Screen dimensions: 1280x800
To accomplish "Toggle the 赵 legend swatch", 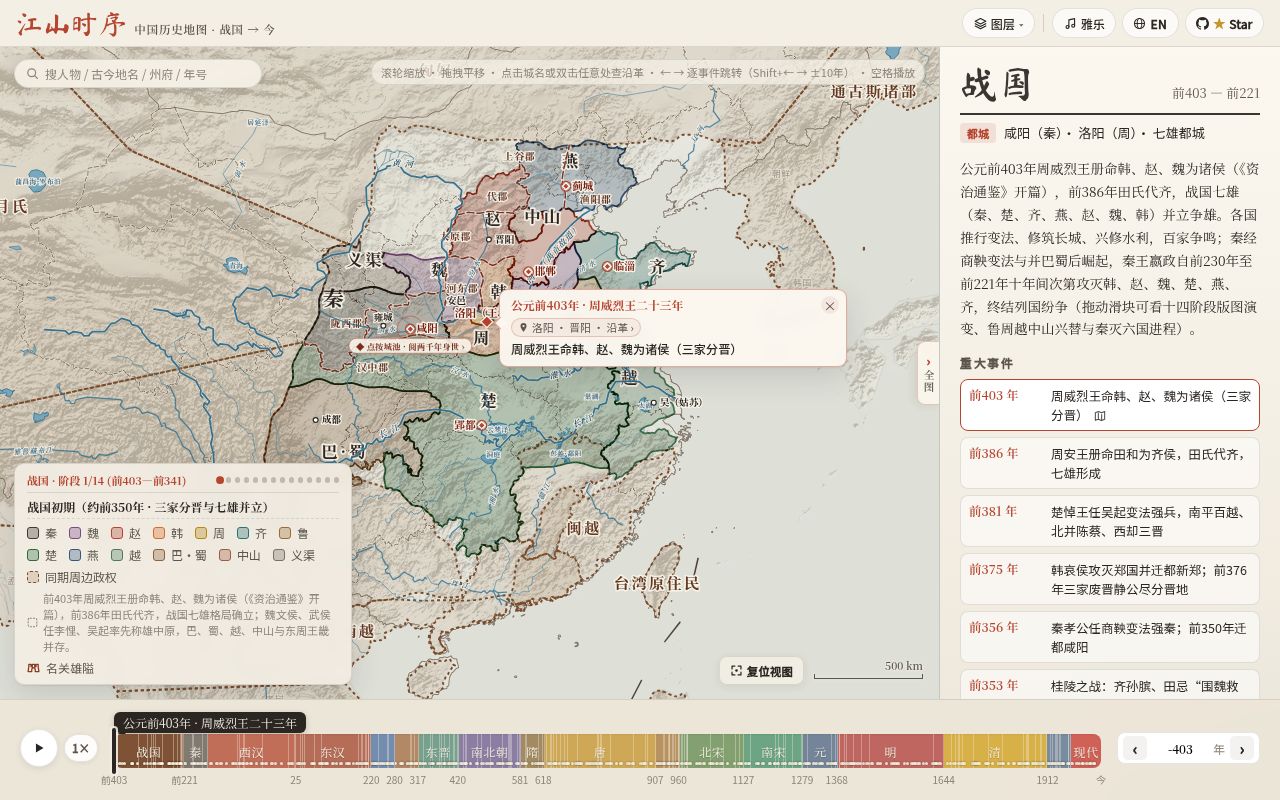I will click(x=117, y=534).
